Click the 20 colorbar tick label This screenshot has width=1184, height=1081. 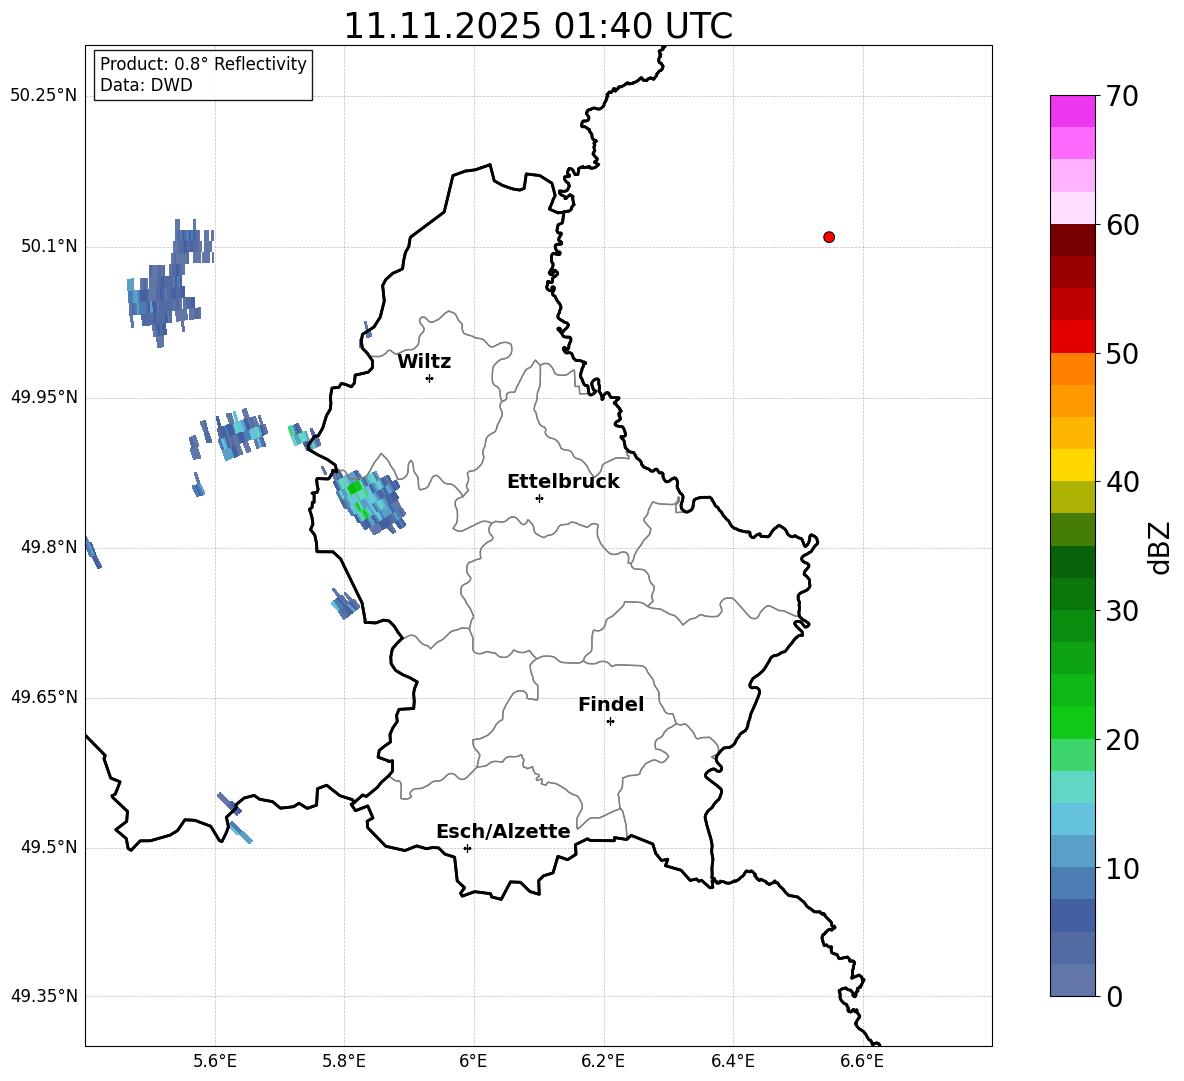pyautogui.click(x=1122, y=740)
